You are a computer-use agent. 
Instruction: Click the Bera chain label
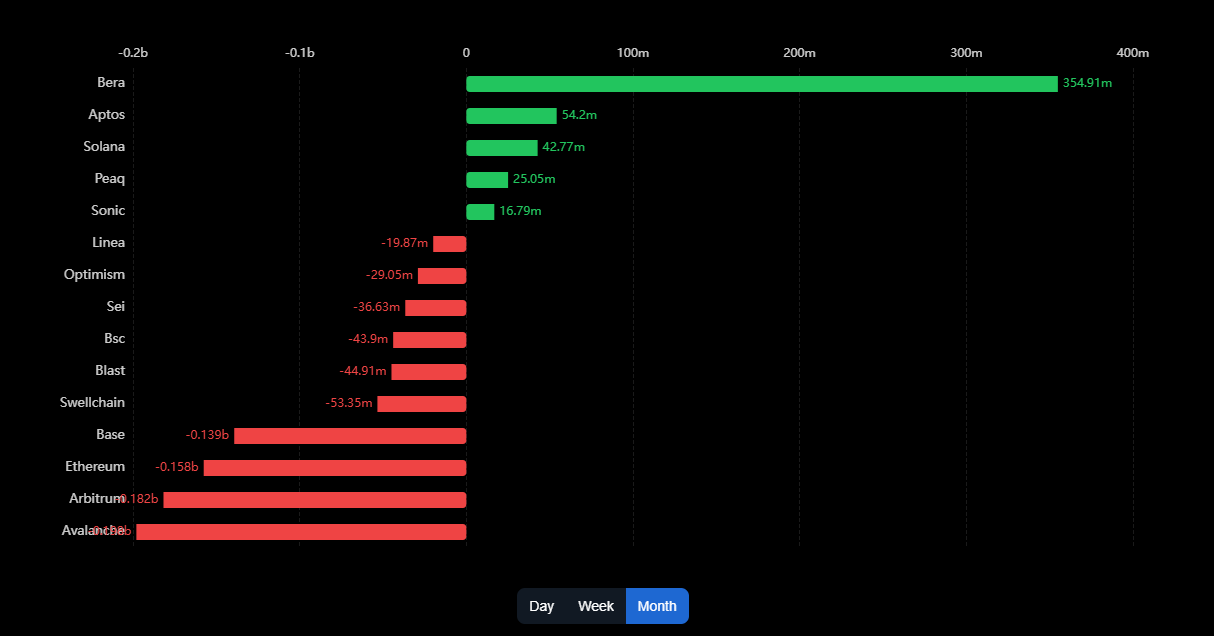[x=111, y=83]
